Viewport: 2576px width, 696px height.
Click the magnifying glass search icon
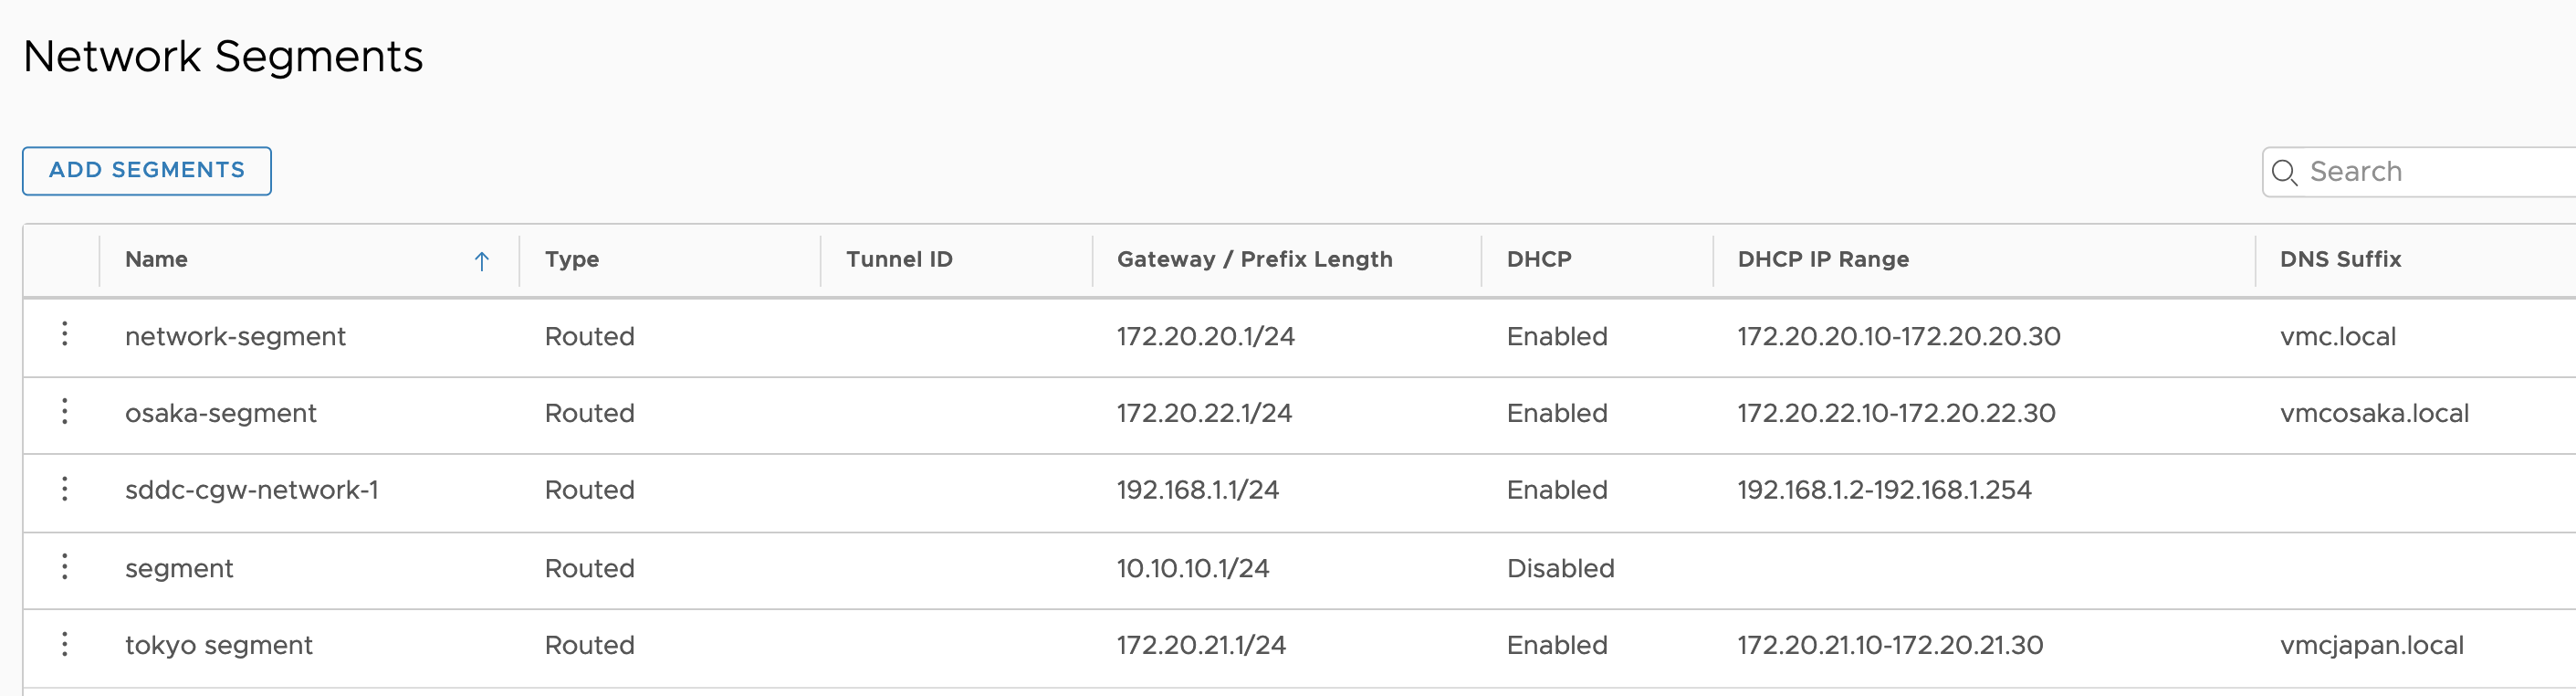[2284, 172]
